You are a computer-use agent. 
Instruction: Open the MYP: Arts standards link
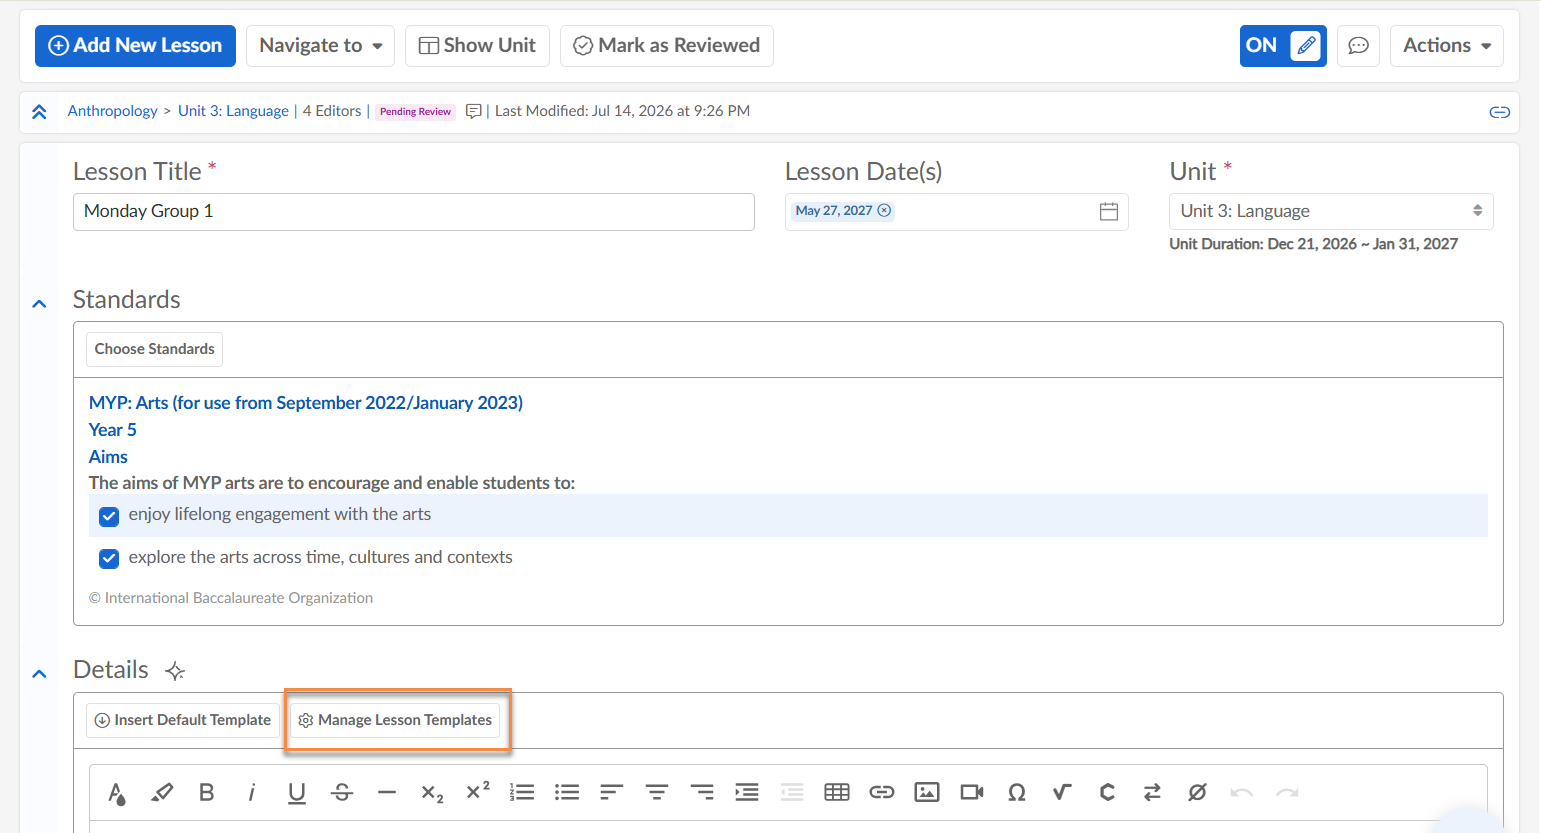(306, 403)
